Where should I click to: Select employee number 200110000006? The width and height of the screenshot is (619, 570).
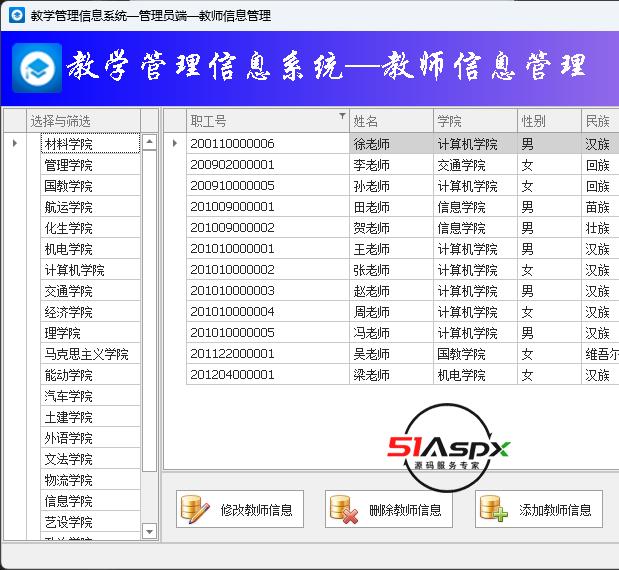click(268, 143)
